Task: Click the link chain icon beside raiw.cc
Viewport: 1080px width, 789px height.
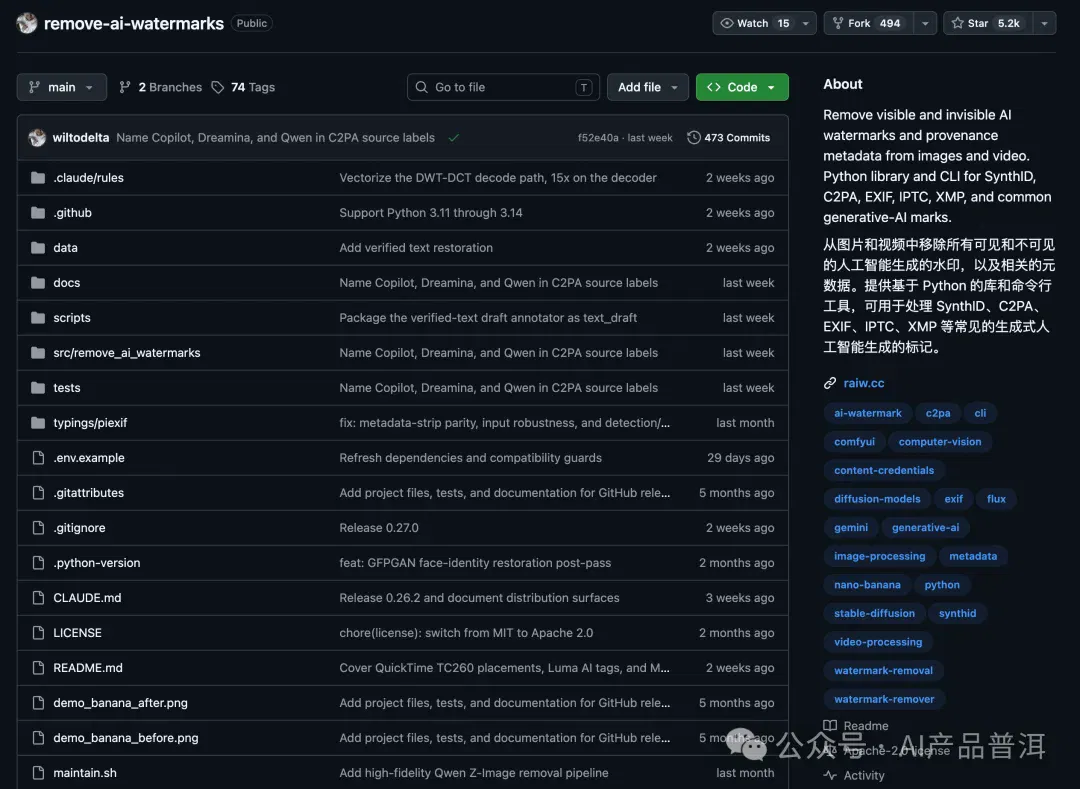Action: point(830,383)
